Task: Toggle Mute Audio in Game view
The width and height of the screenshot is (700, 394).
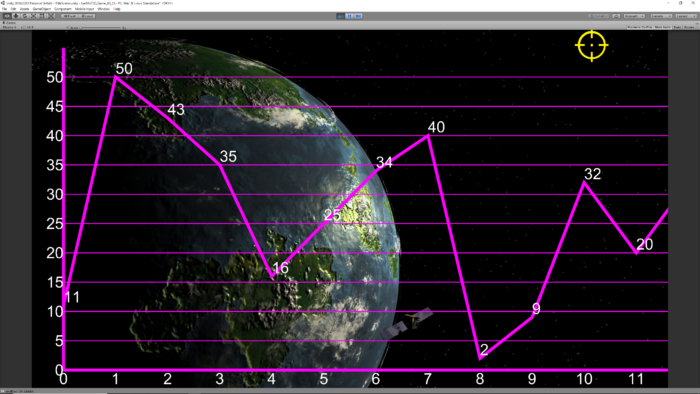Action: (662, 27)
